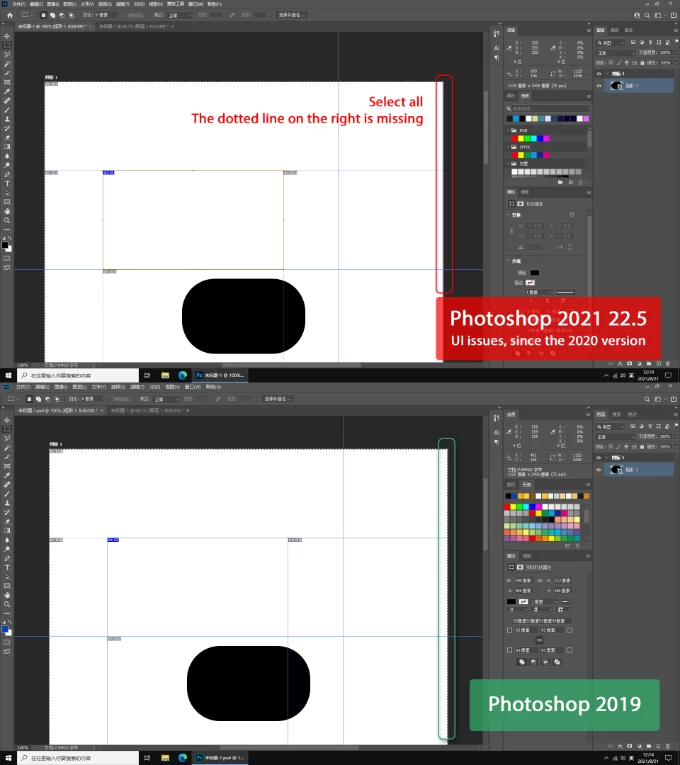Open the Channels tab in upper Layers panel group
This screenshot has width=680, height=765.
tap(615, 30)
